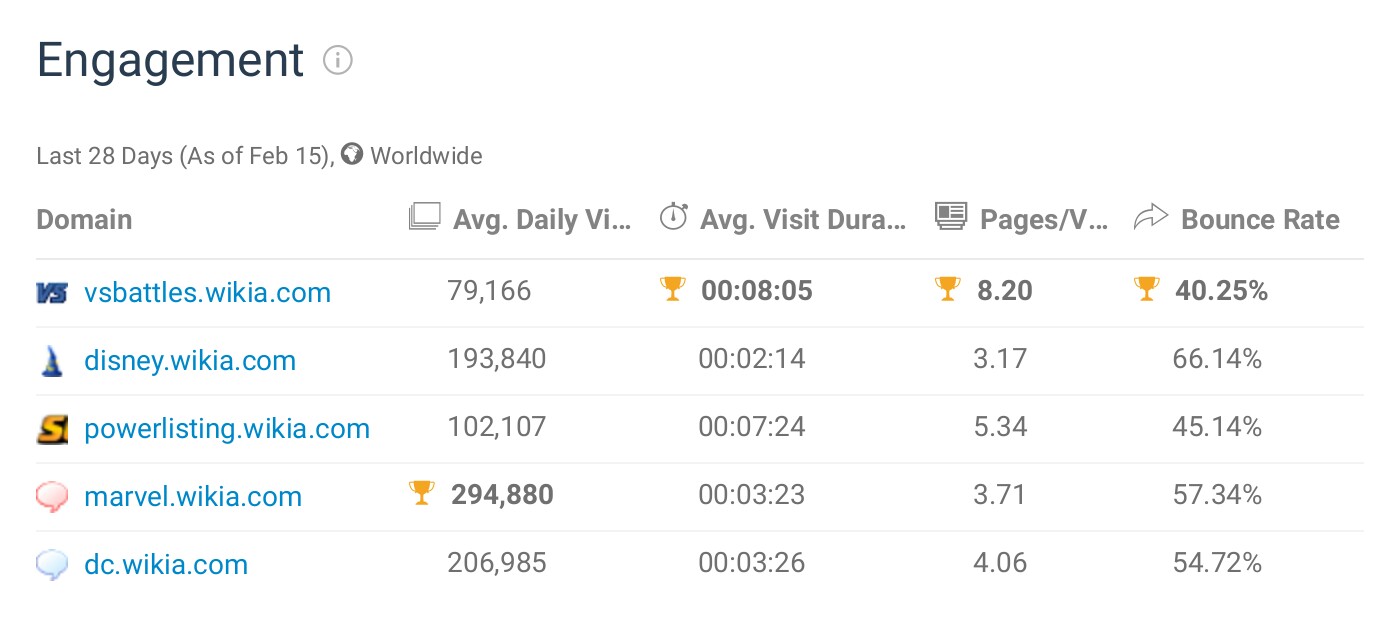This screenshot has width=1389, height=623.
Task: Open the disney.wikia.com link
Action: [190, 361]
